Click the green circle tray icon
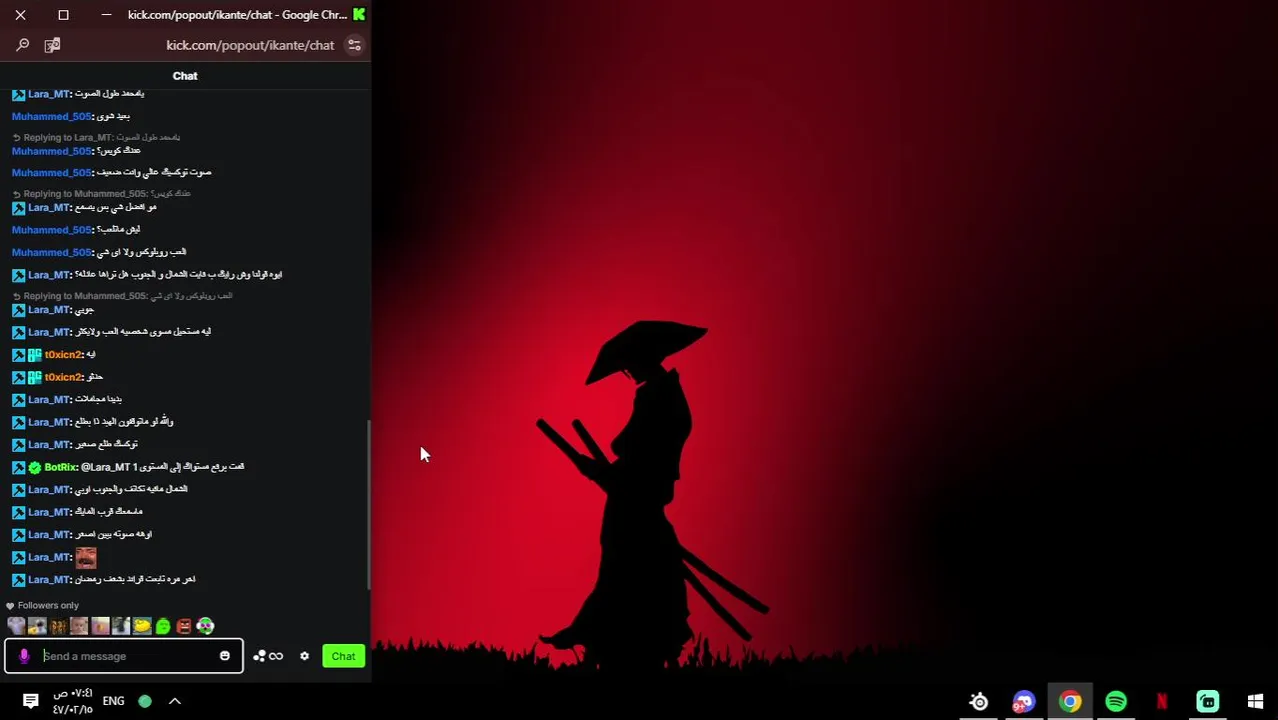 145,701
